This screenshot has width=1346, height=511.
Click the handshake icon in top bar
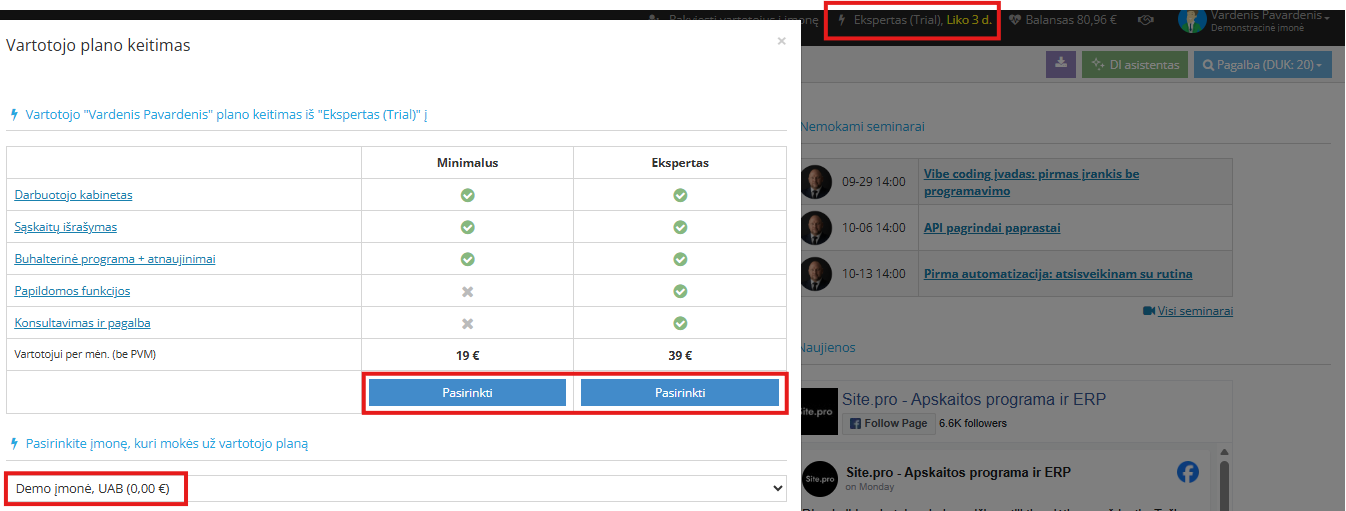pos(1146,20)
